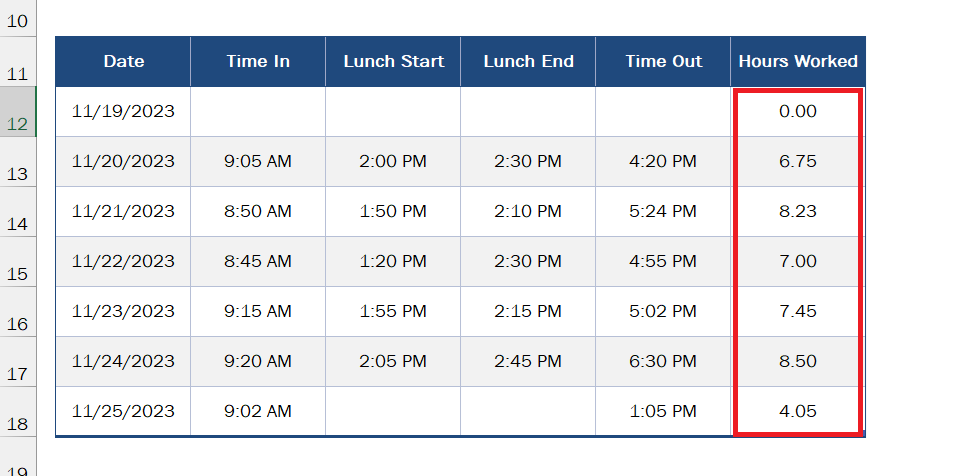The image size is (958, 476).
Task: Select the 11/23/2023 date cell
Action: (123, 312)
